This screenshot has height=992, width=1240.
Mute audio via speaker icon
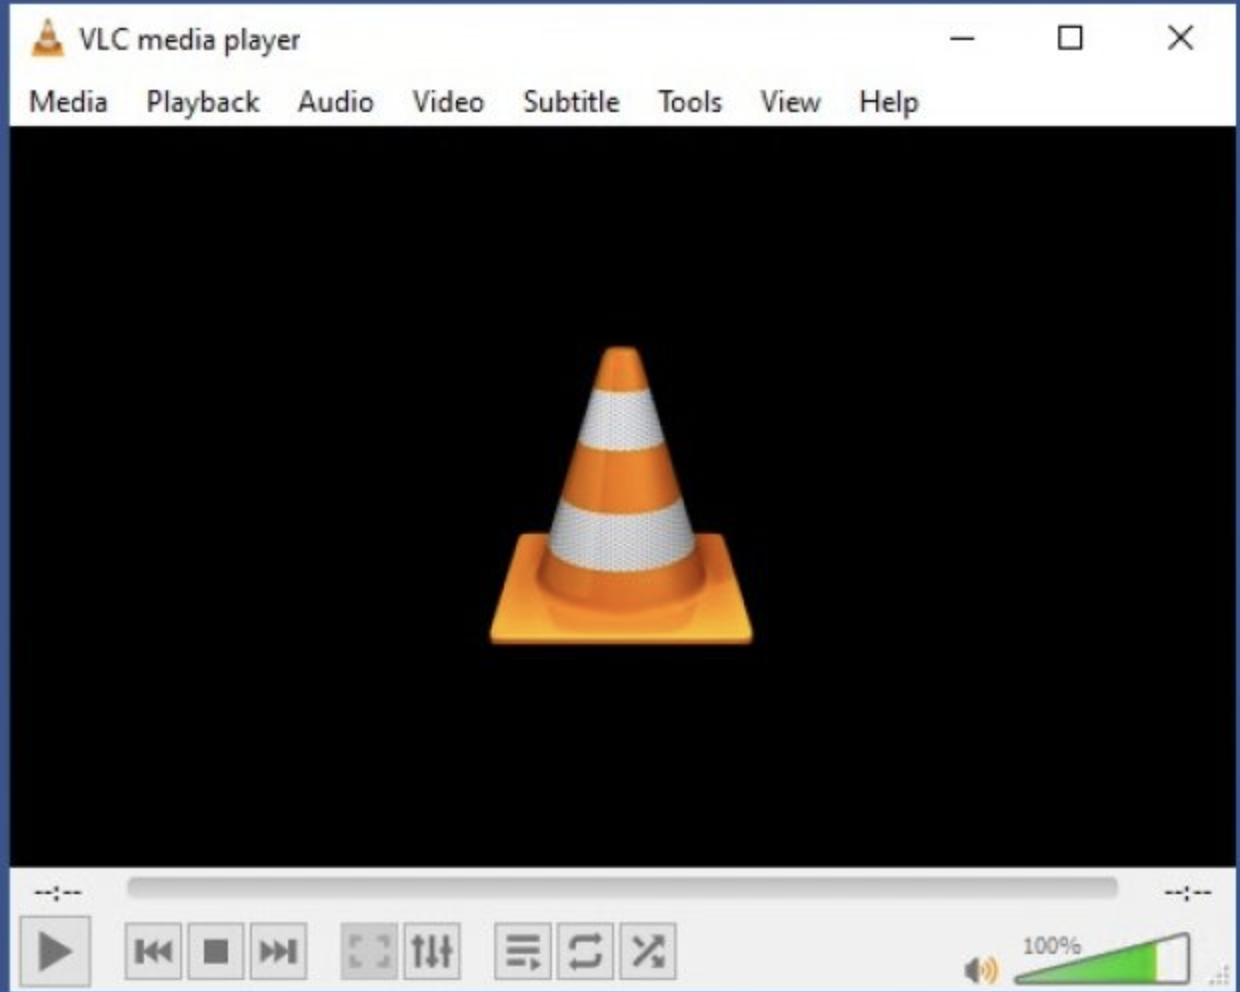pyautogui.click(x=980, y=968)
